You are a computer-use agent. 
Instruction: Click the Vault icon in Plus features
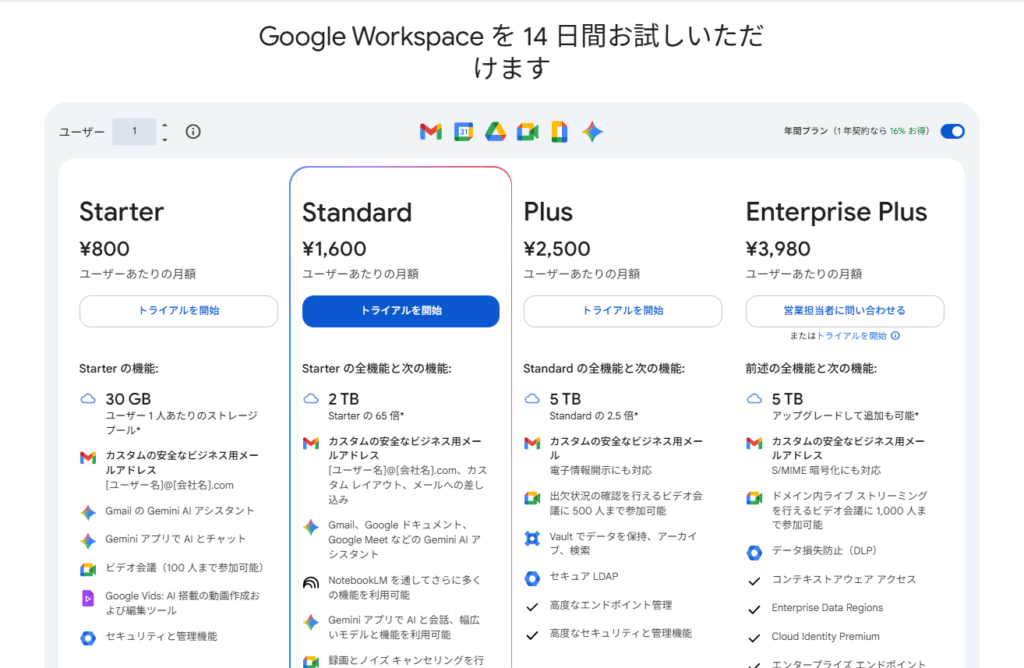click(x=532, y=538)
